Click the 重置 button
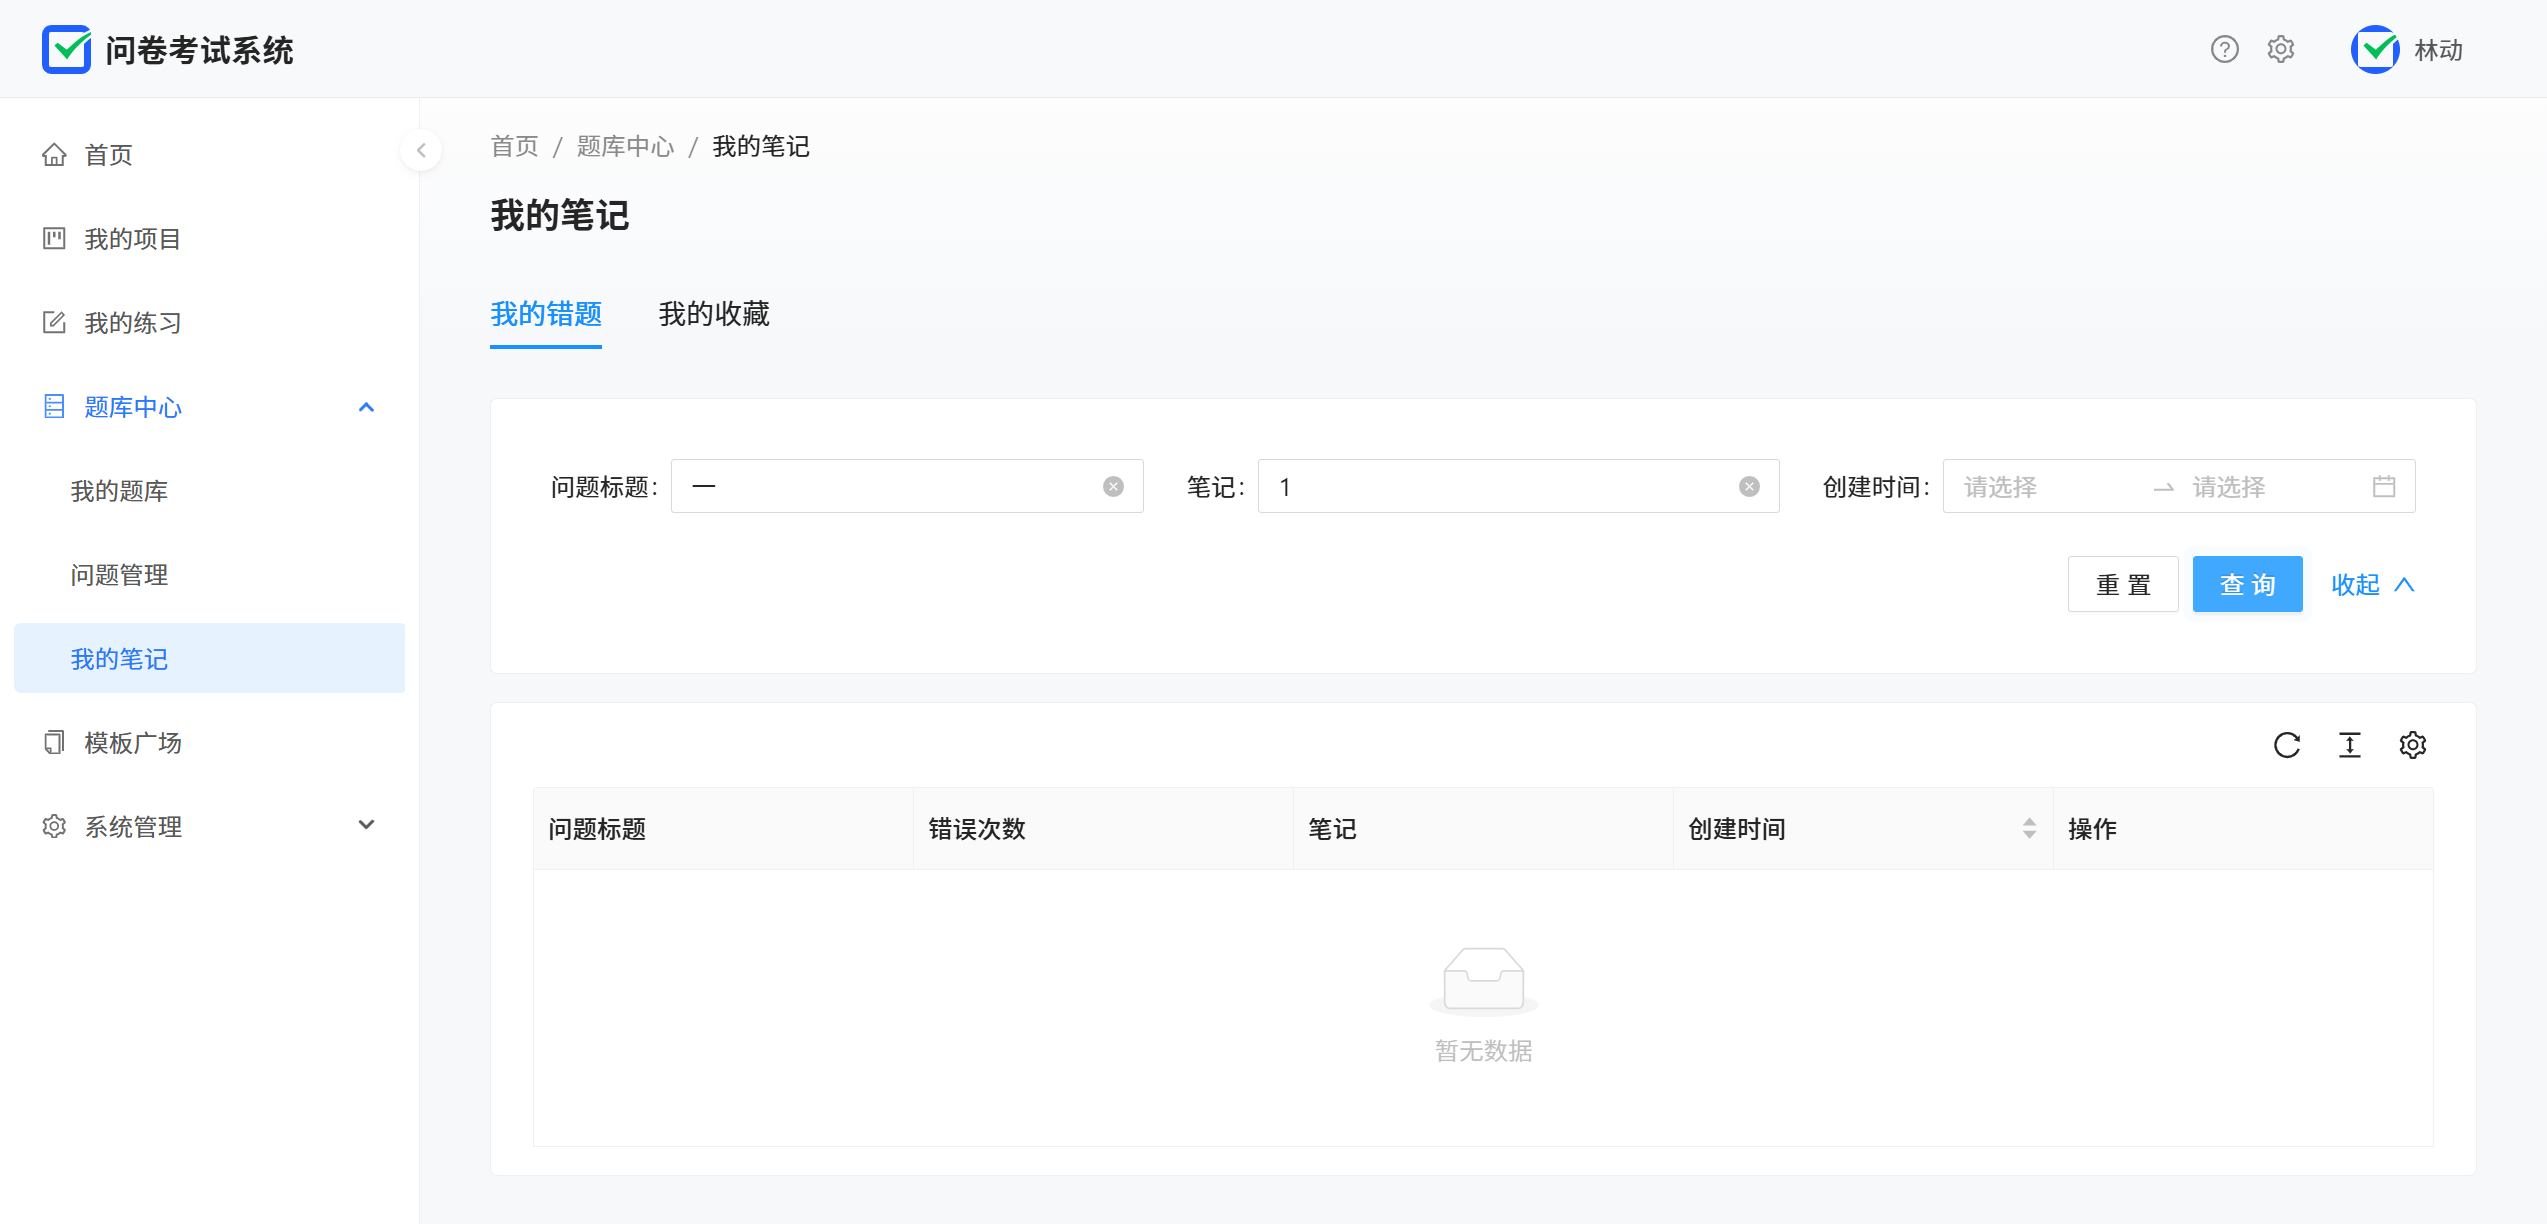The width and height of the screenshot is (2547, 1224). [2122, 585]
